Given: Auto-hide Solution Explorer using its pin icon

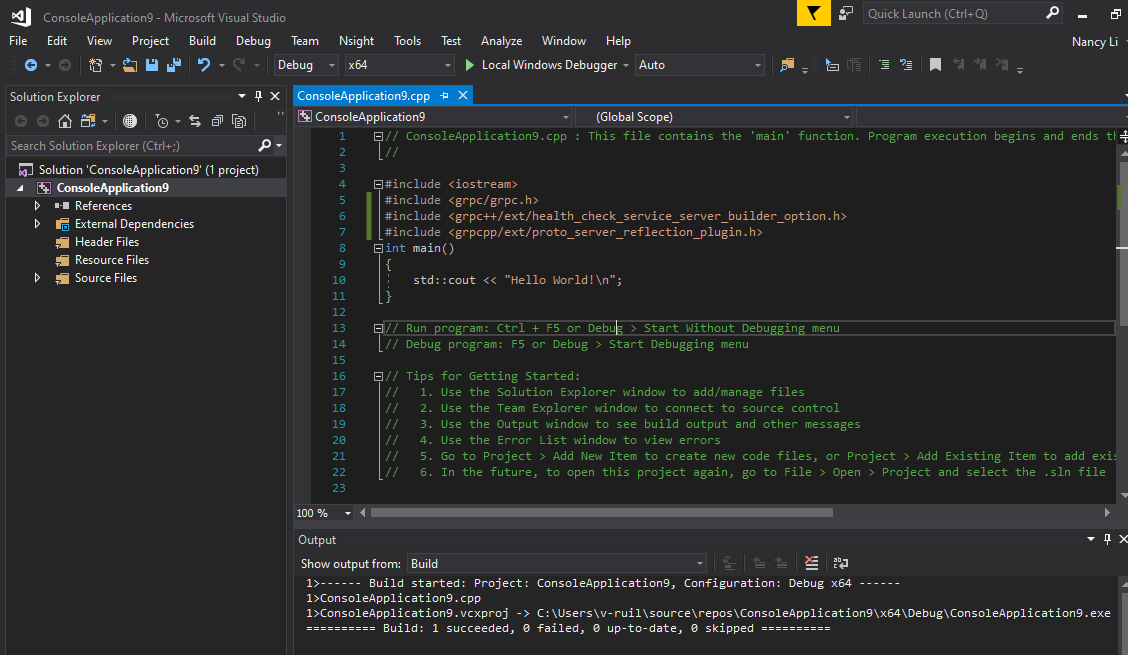Looking at the screenshot, I should click(x=257, y=96).
